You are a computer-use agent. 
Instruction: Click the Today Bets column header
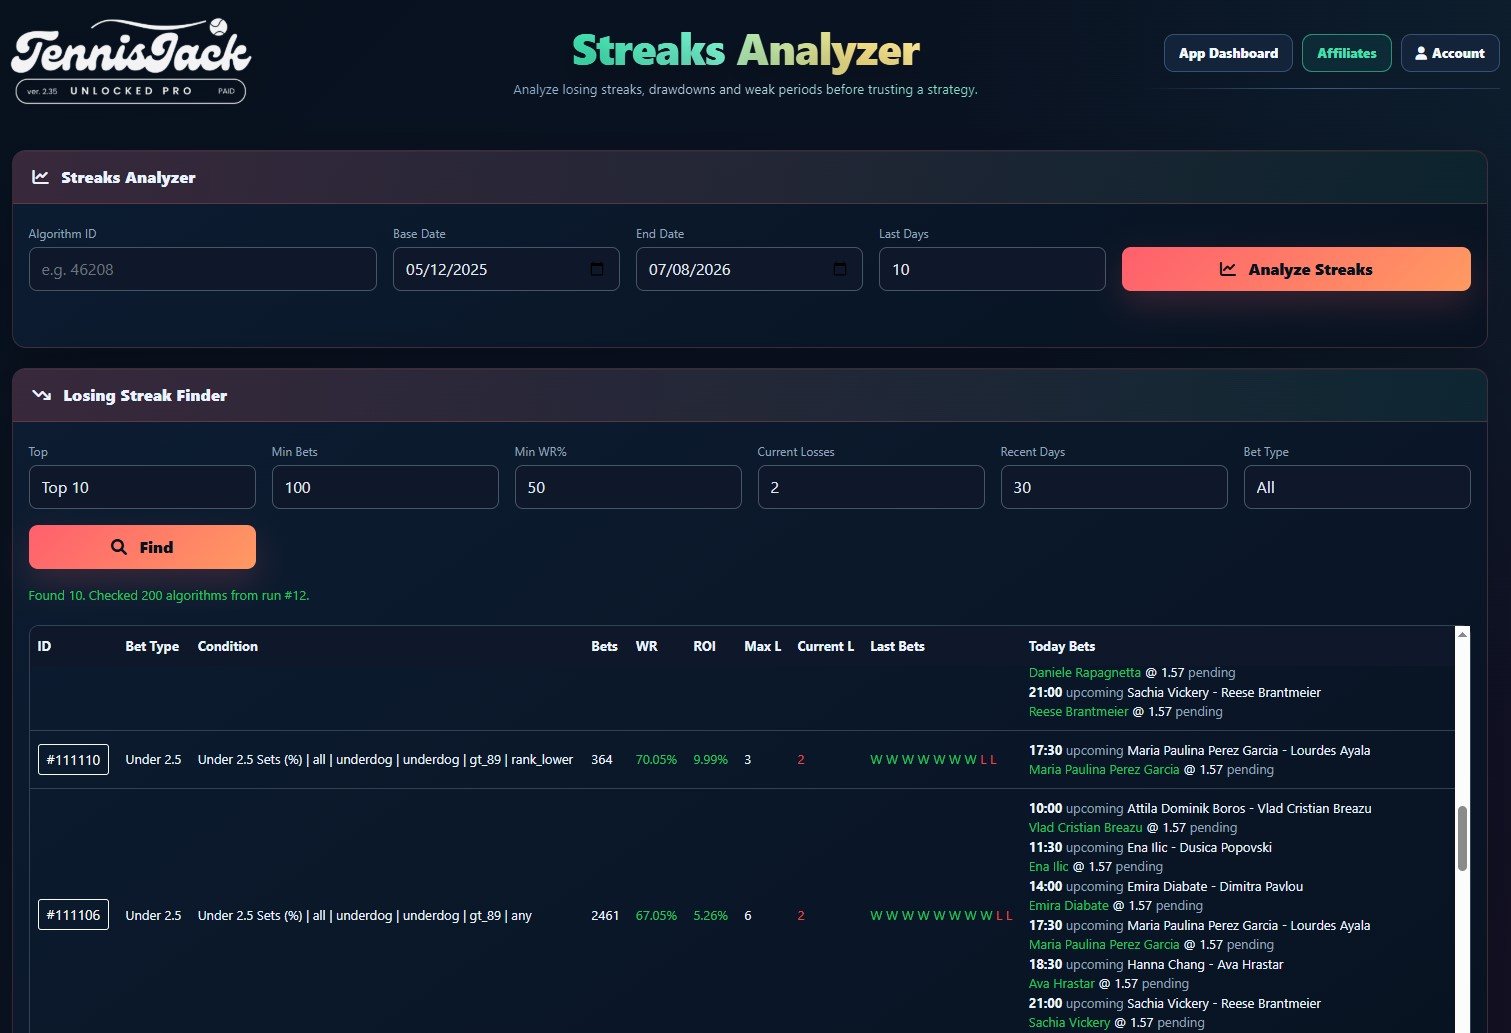coord(1062,646)
